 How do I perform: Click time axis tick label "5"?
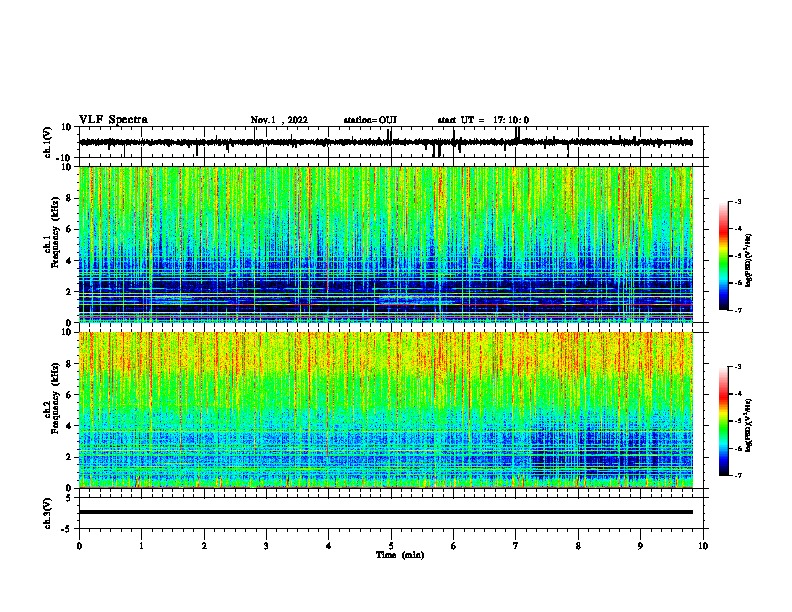(x=391, y=546)
